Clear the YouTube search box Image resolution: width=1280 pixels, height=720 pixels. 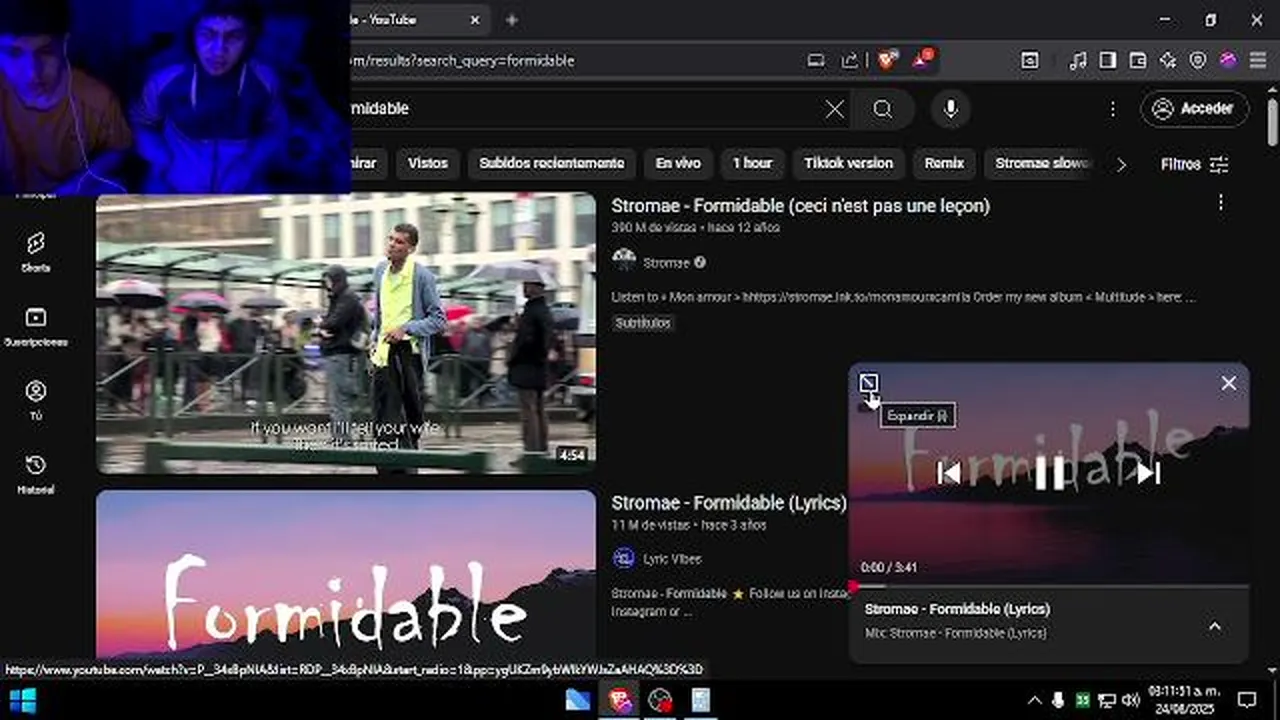[x=834, y=109]
